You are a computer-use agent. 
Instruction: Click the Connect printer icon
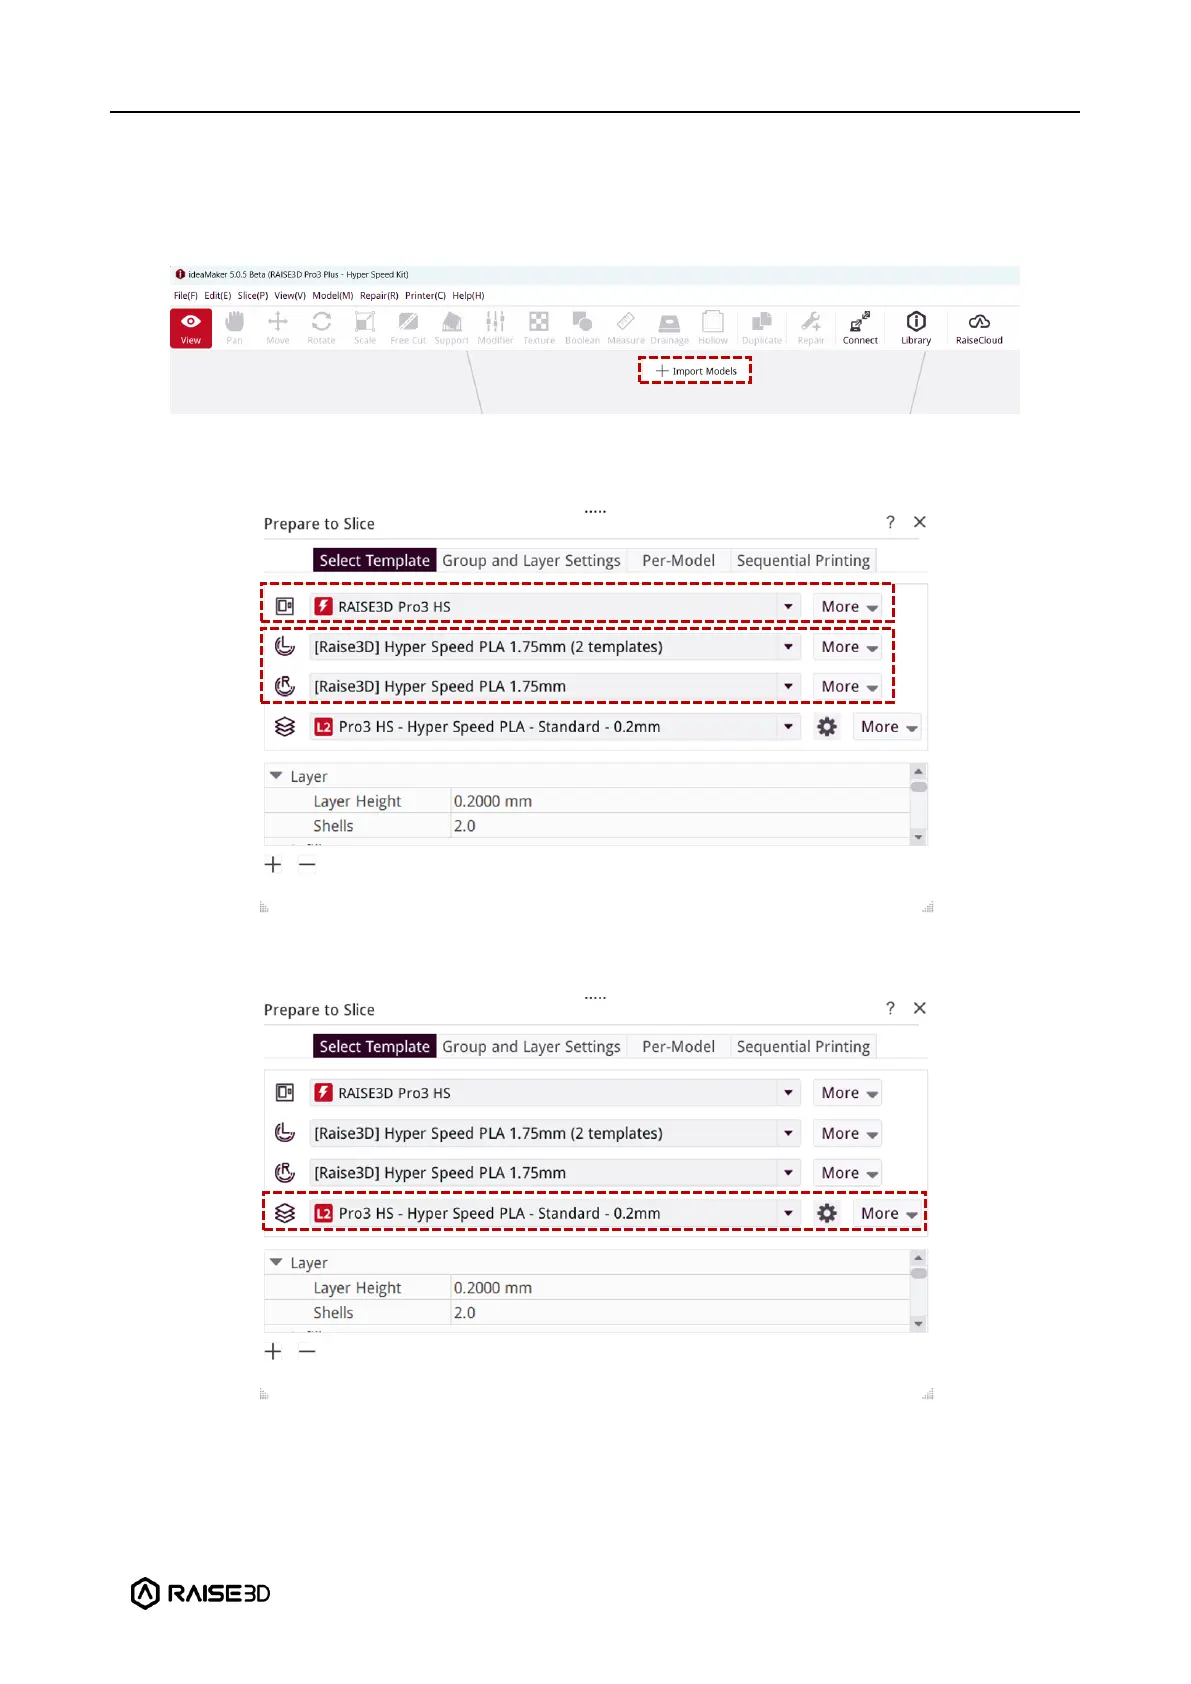tap(860, 328)
